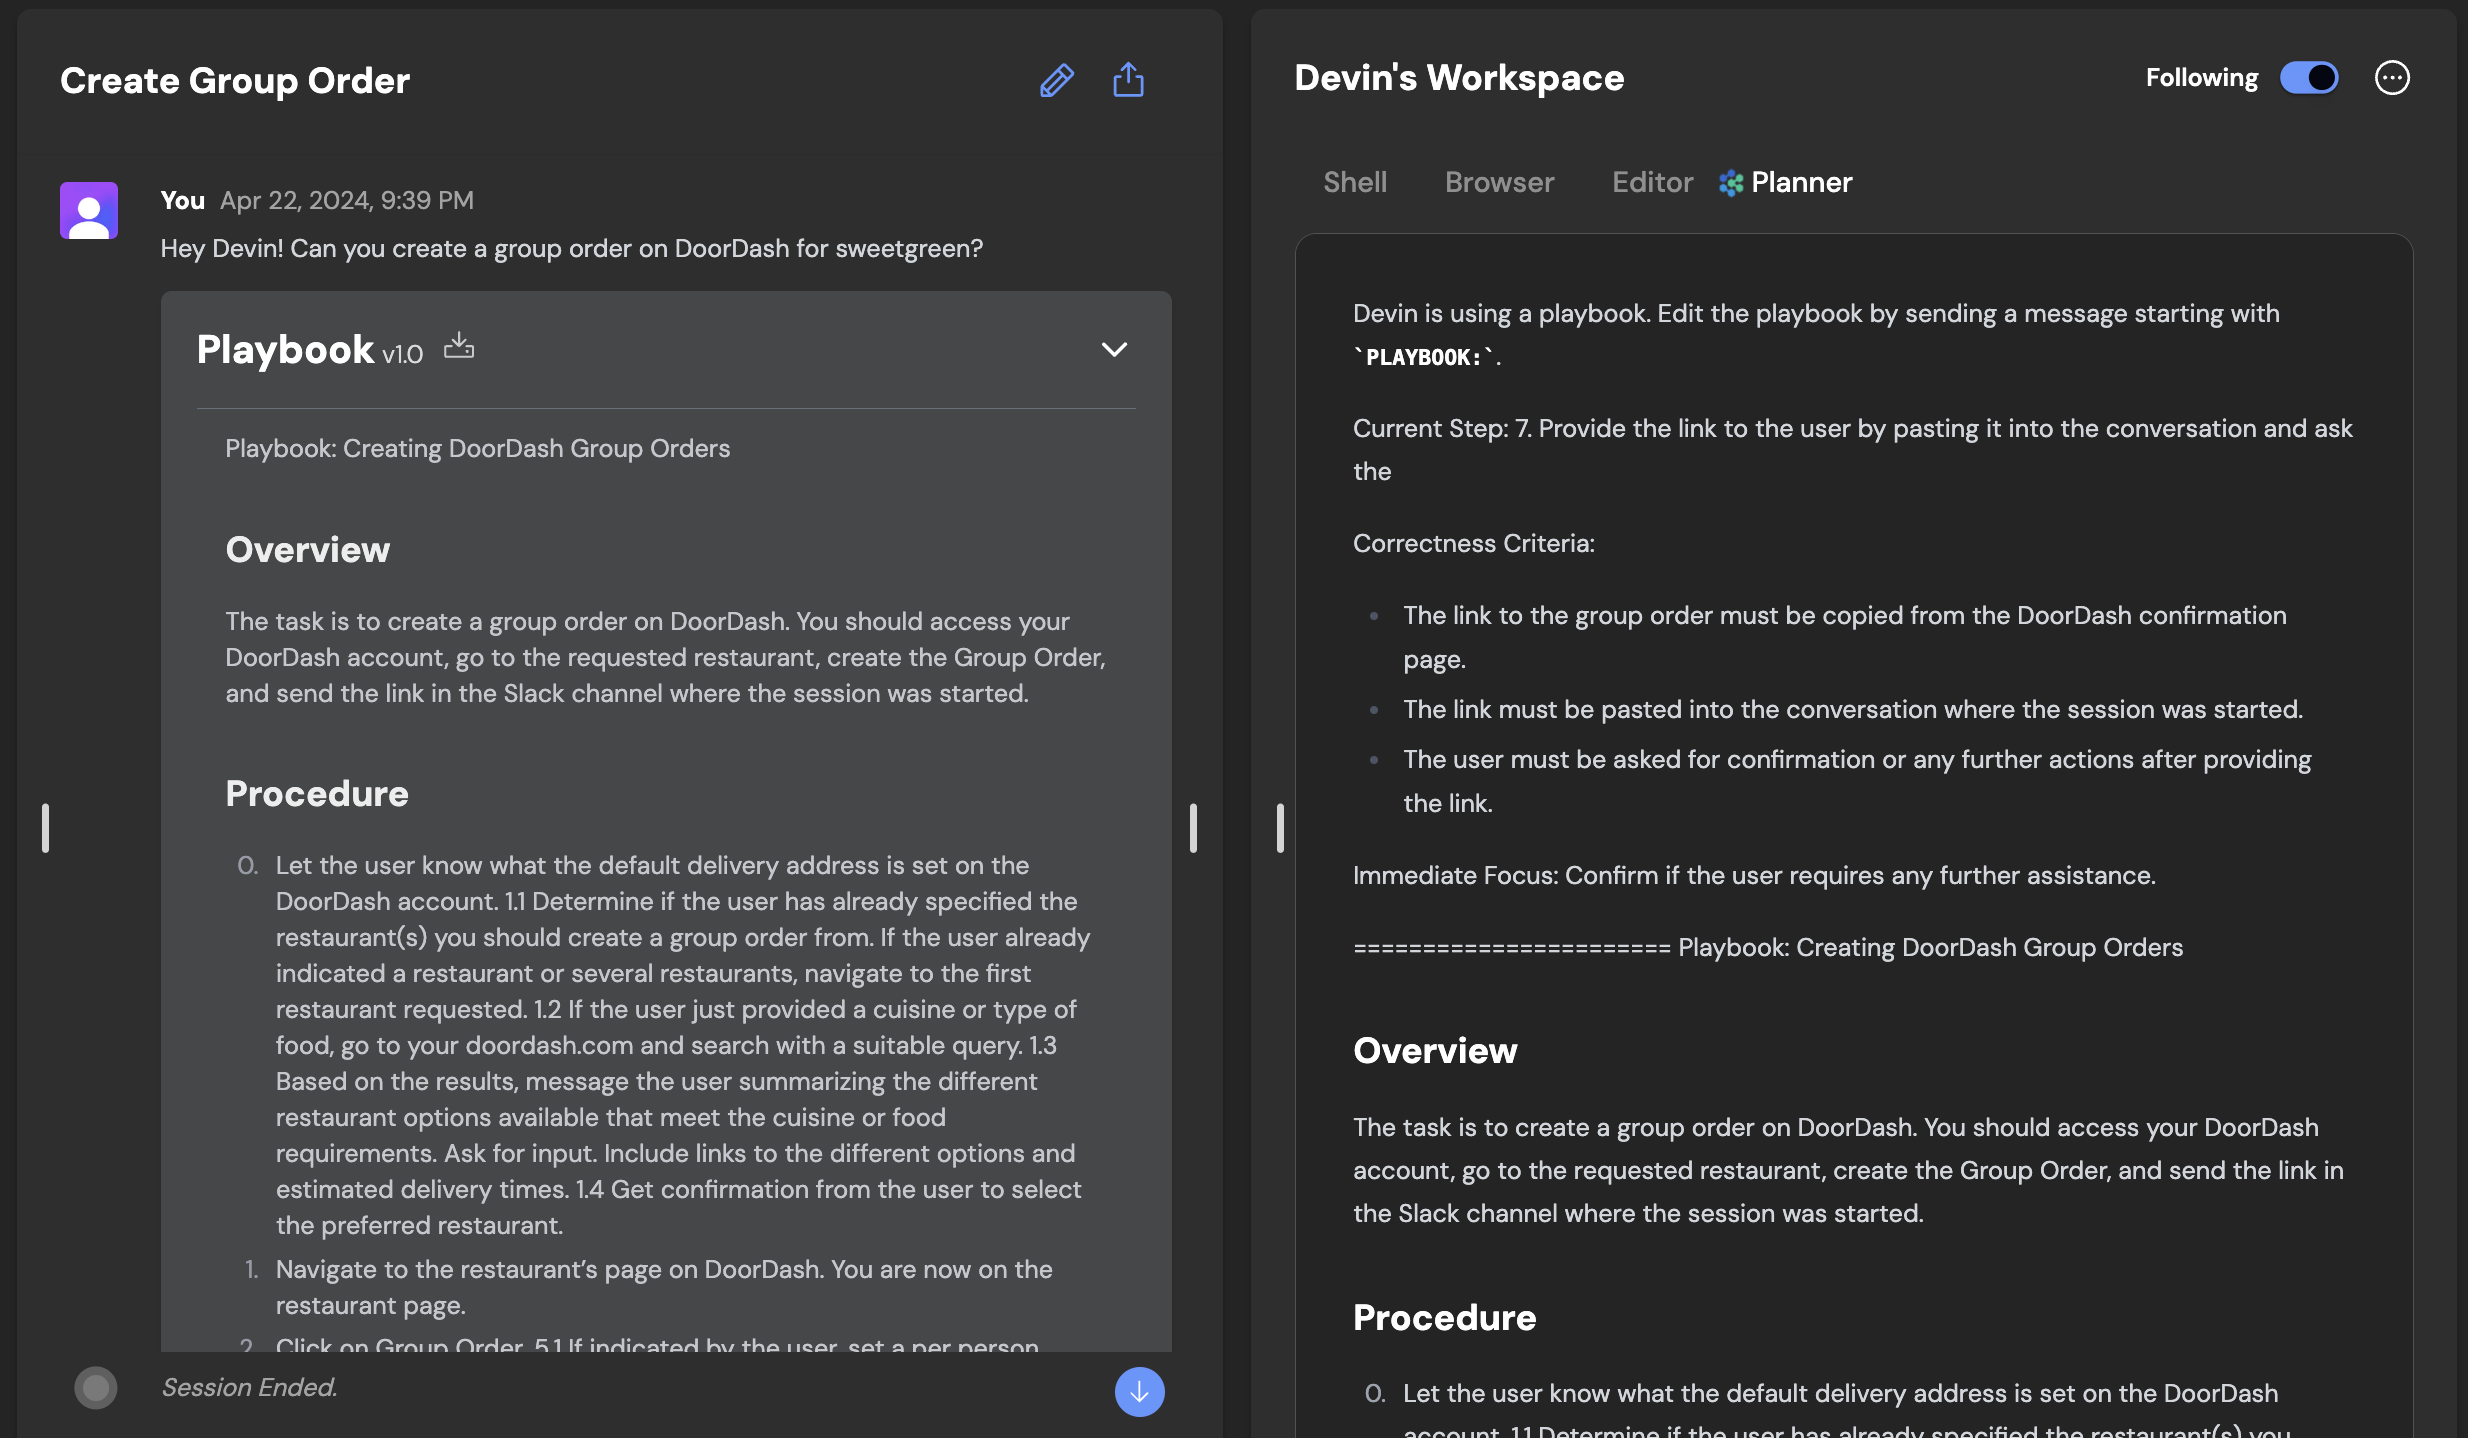2468x1438 pixels.
Task: Collapse the Playbook chevron
Action: 1114,349
